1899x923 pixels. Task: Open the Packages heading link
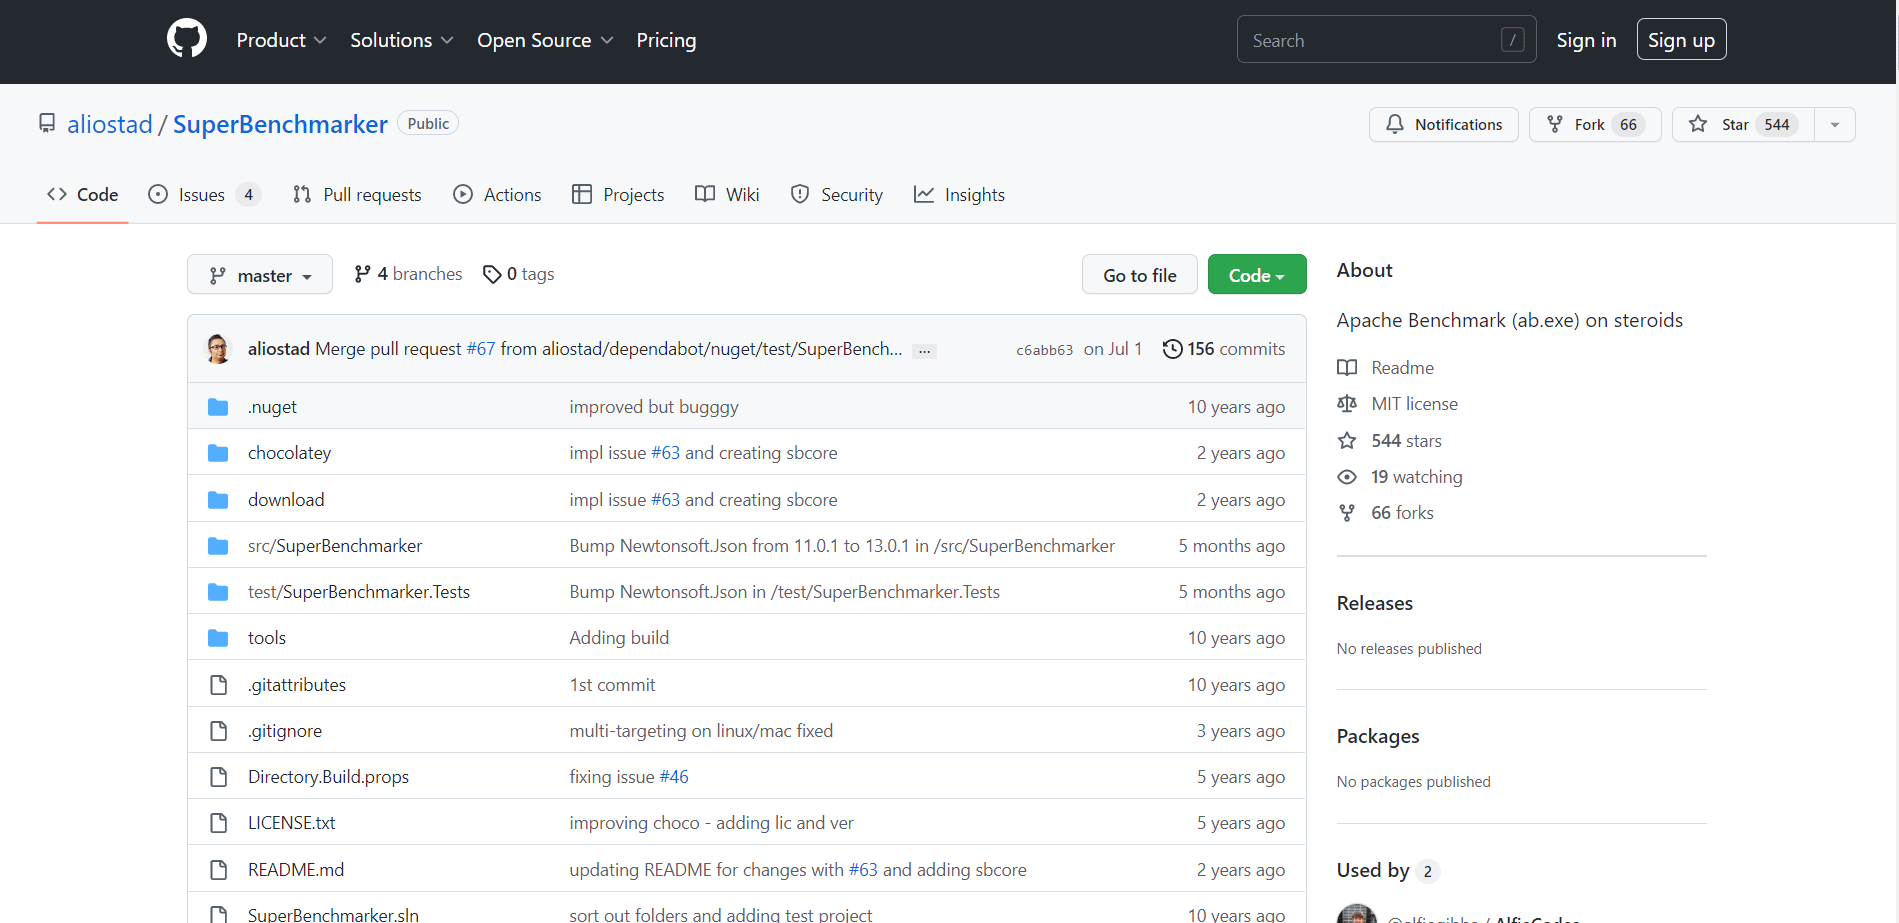pos(1378,736)
